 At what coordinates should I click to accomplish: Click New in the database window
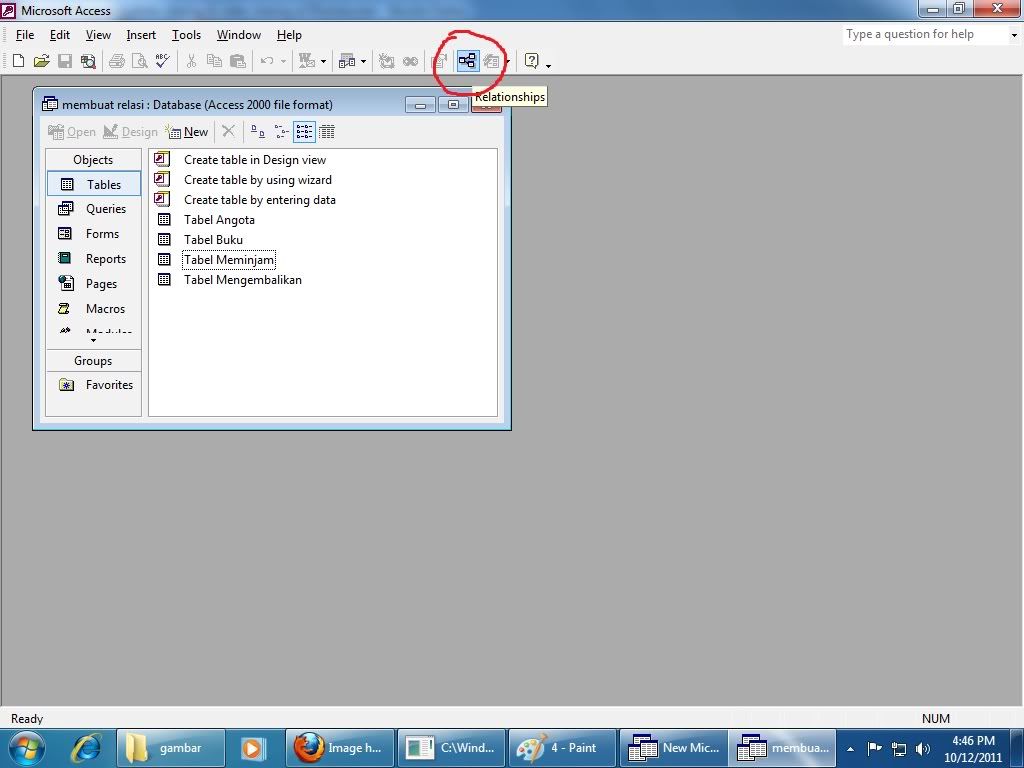[x=187, y=132]
